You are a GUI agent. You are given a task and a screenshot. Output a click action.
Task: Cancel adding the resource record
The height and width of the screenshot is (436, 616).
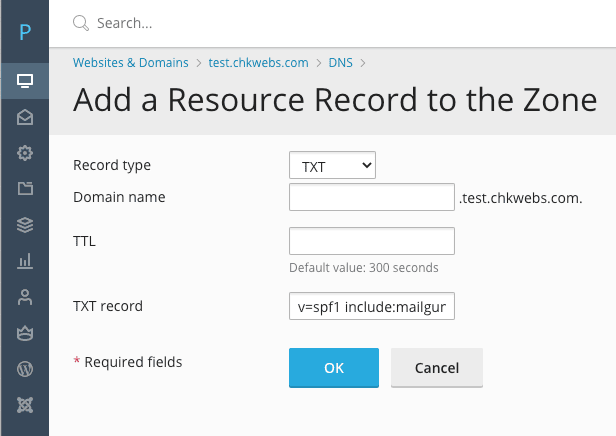(x=436, y=368)
